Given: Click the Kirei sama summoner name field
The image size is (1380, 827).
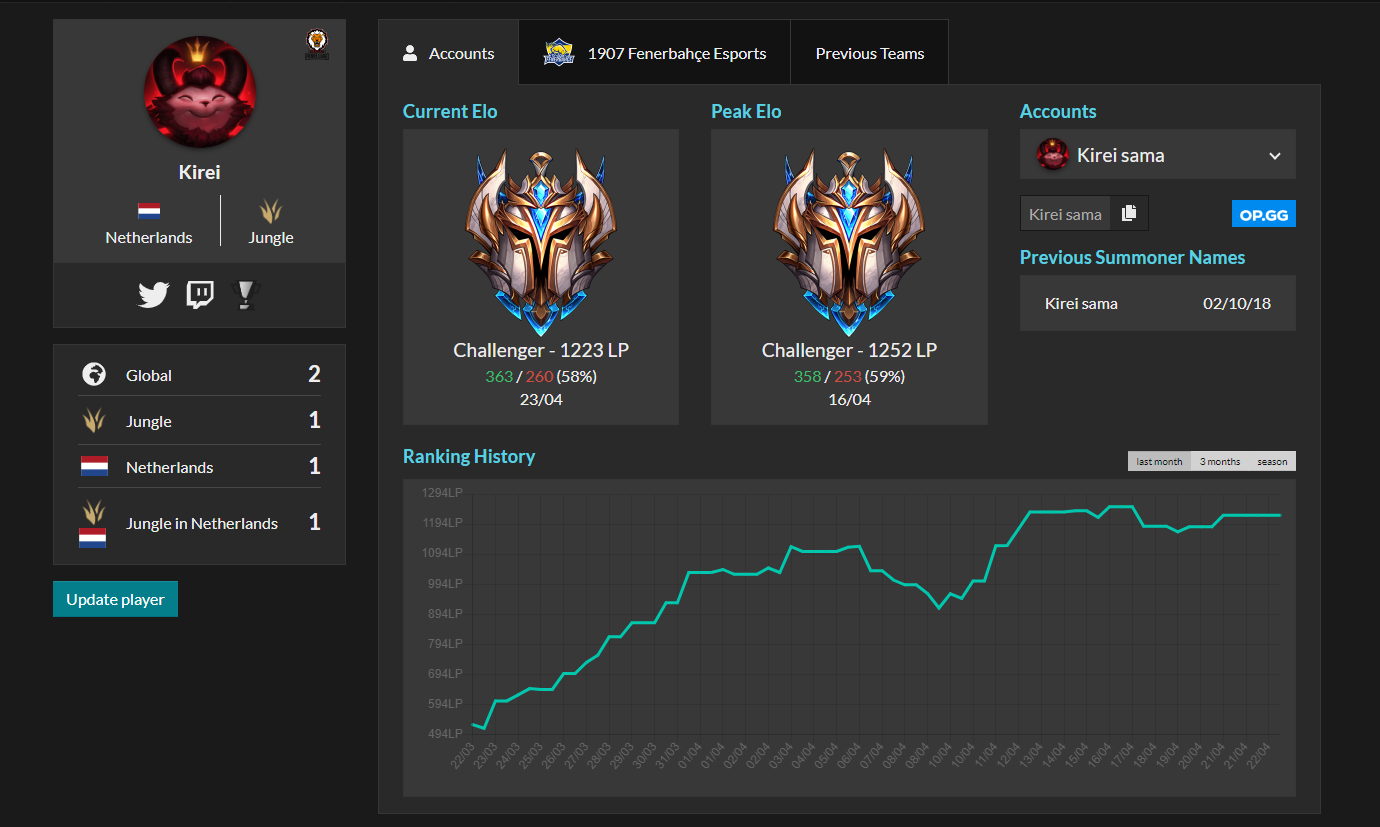Looking at the screenshot, I should click(1066, 213).
